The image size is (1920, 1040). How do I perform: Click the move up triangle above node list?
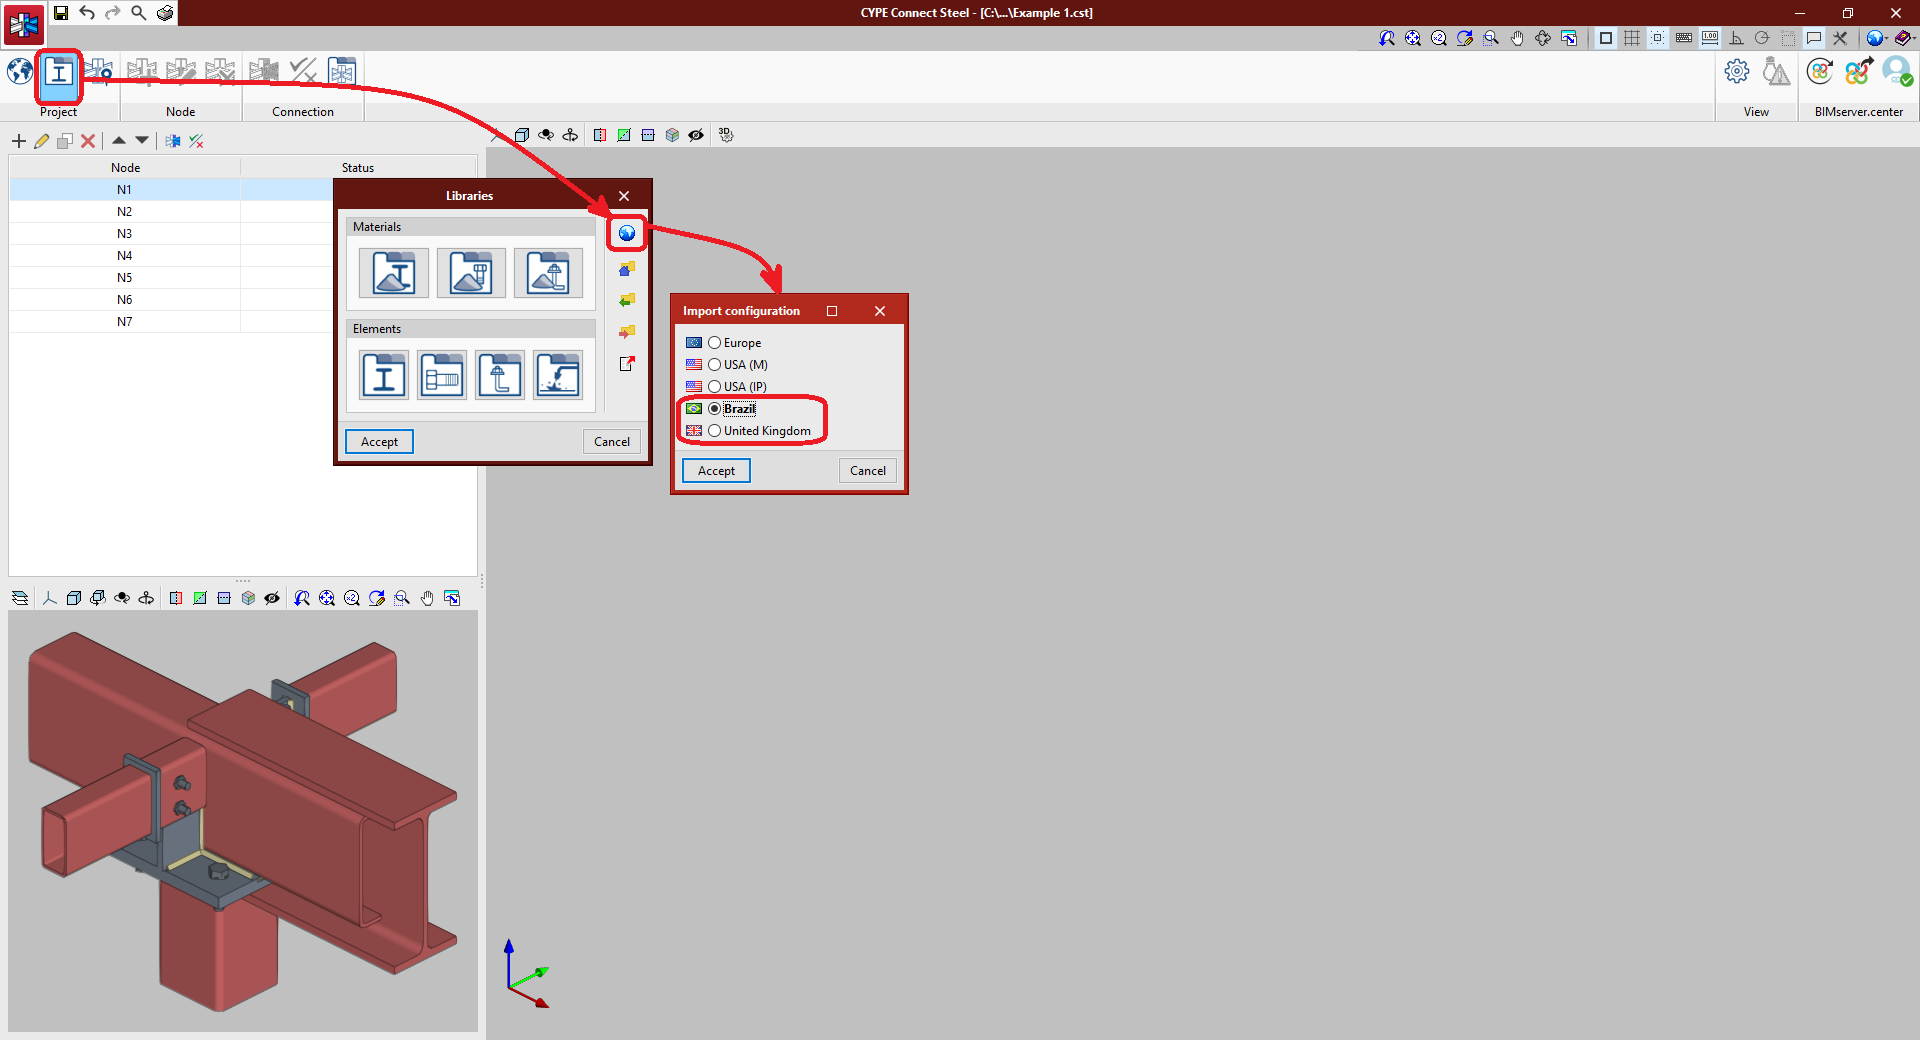tap(119, 140)
